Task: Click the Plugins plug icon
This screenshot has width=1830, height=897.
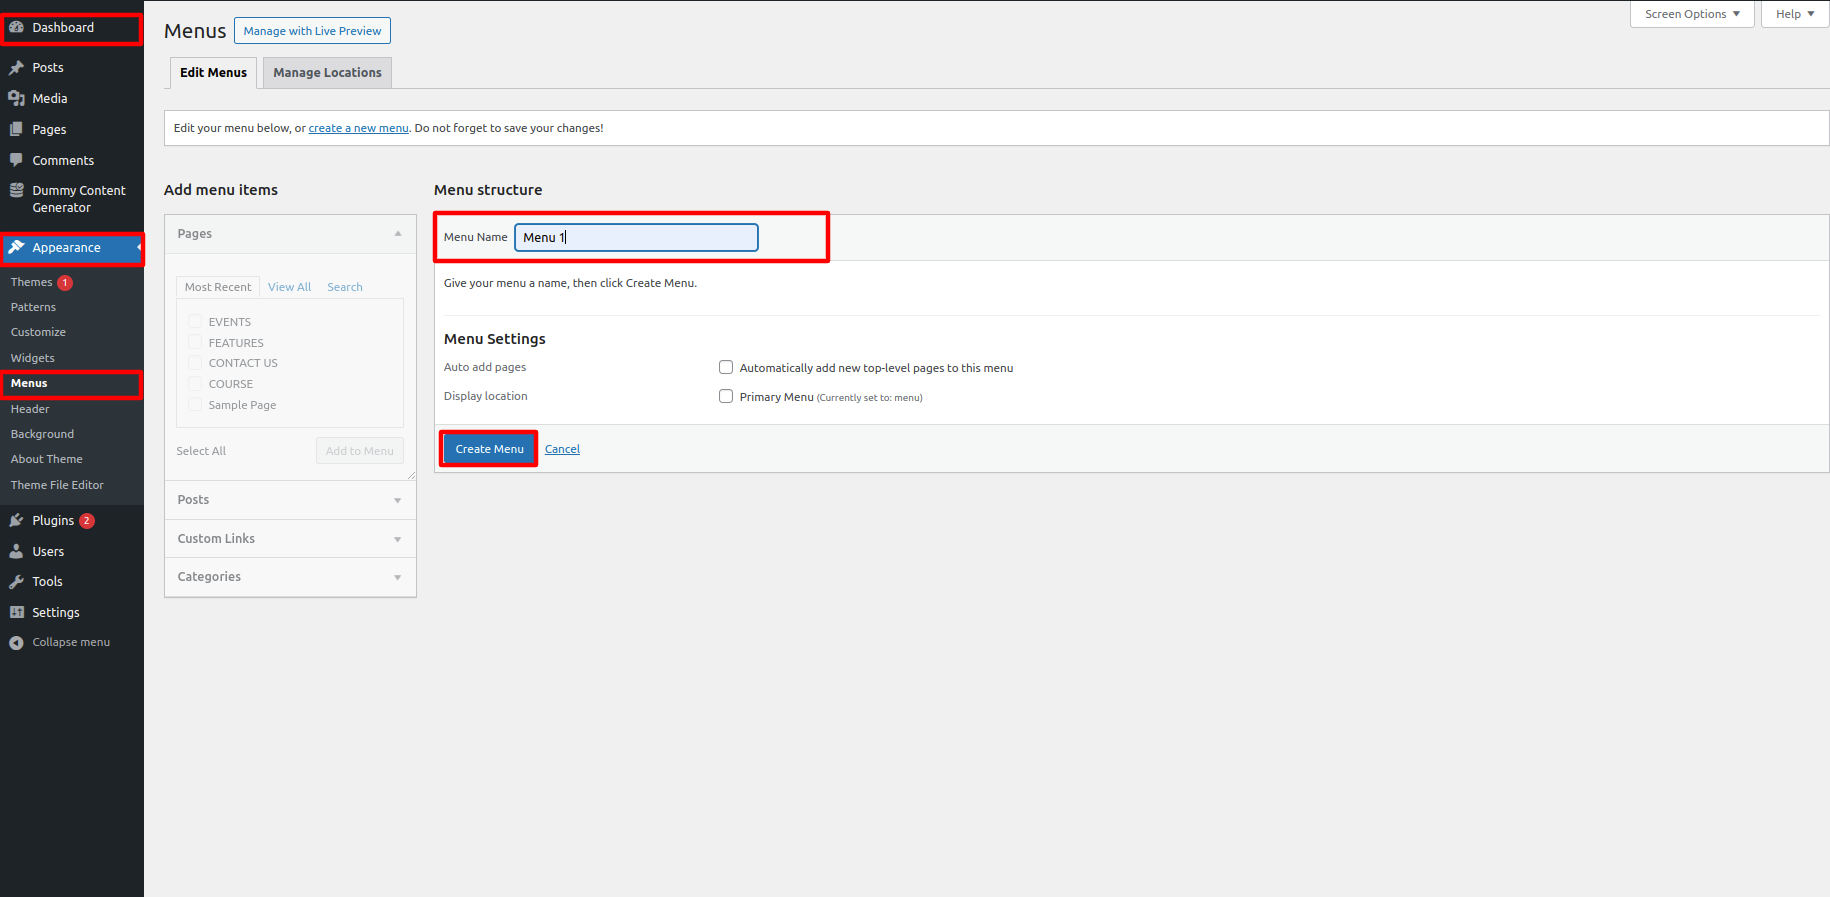Action: pyautogui.click(x=17, y=520)
